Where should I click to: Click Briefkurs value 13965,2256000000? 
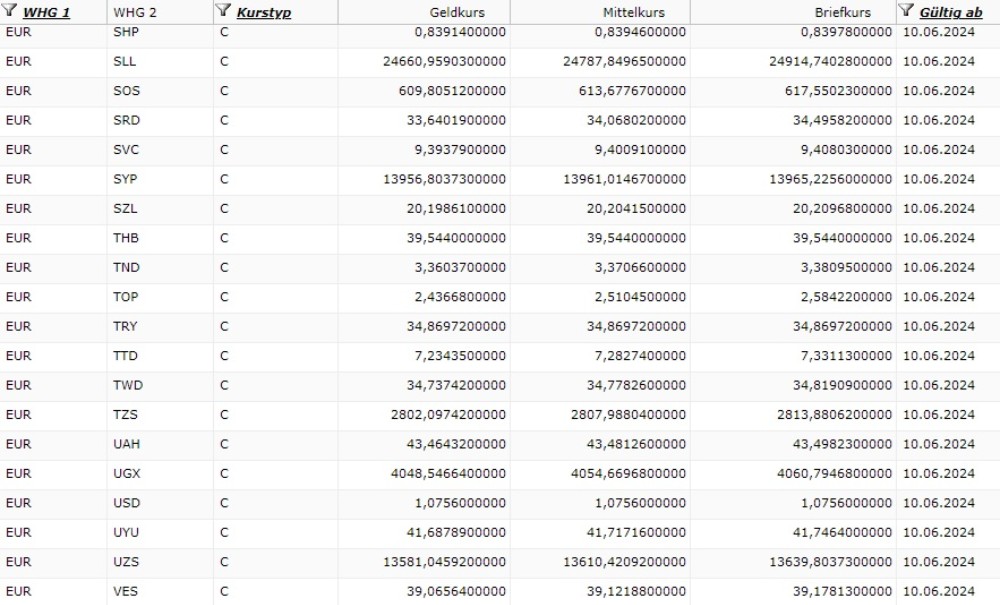point(830,179)
